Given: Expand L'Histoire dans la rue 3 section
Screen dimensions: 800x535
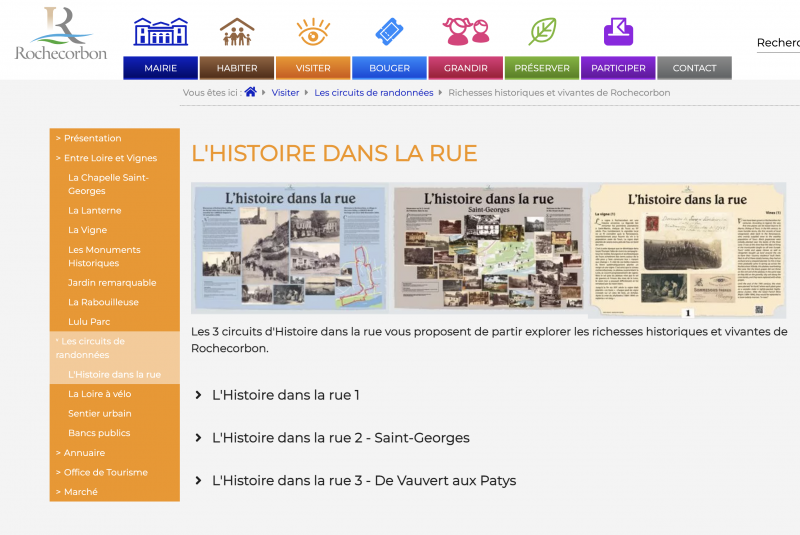Looking at the screenshot, I should (363, 481).
